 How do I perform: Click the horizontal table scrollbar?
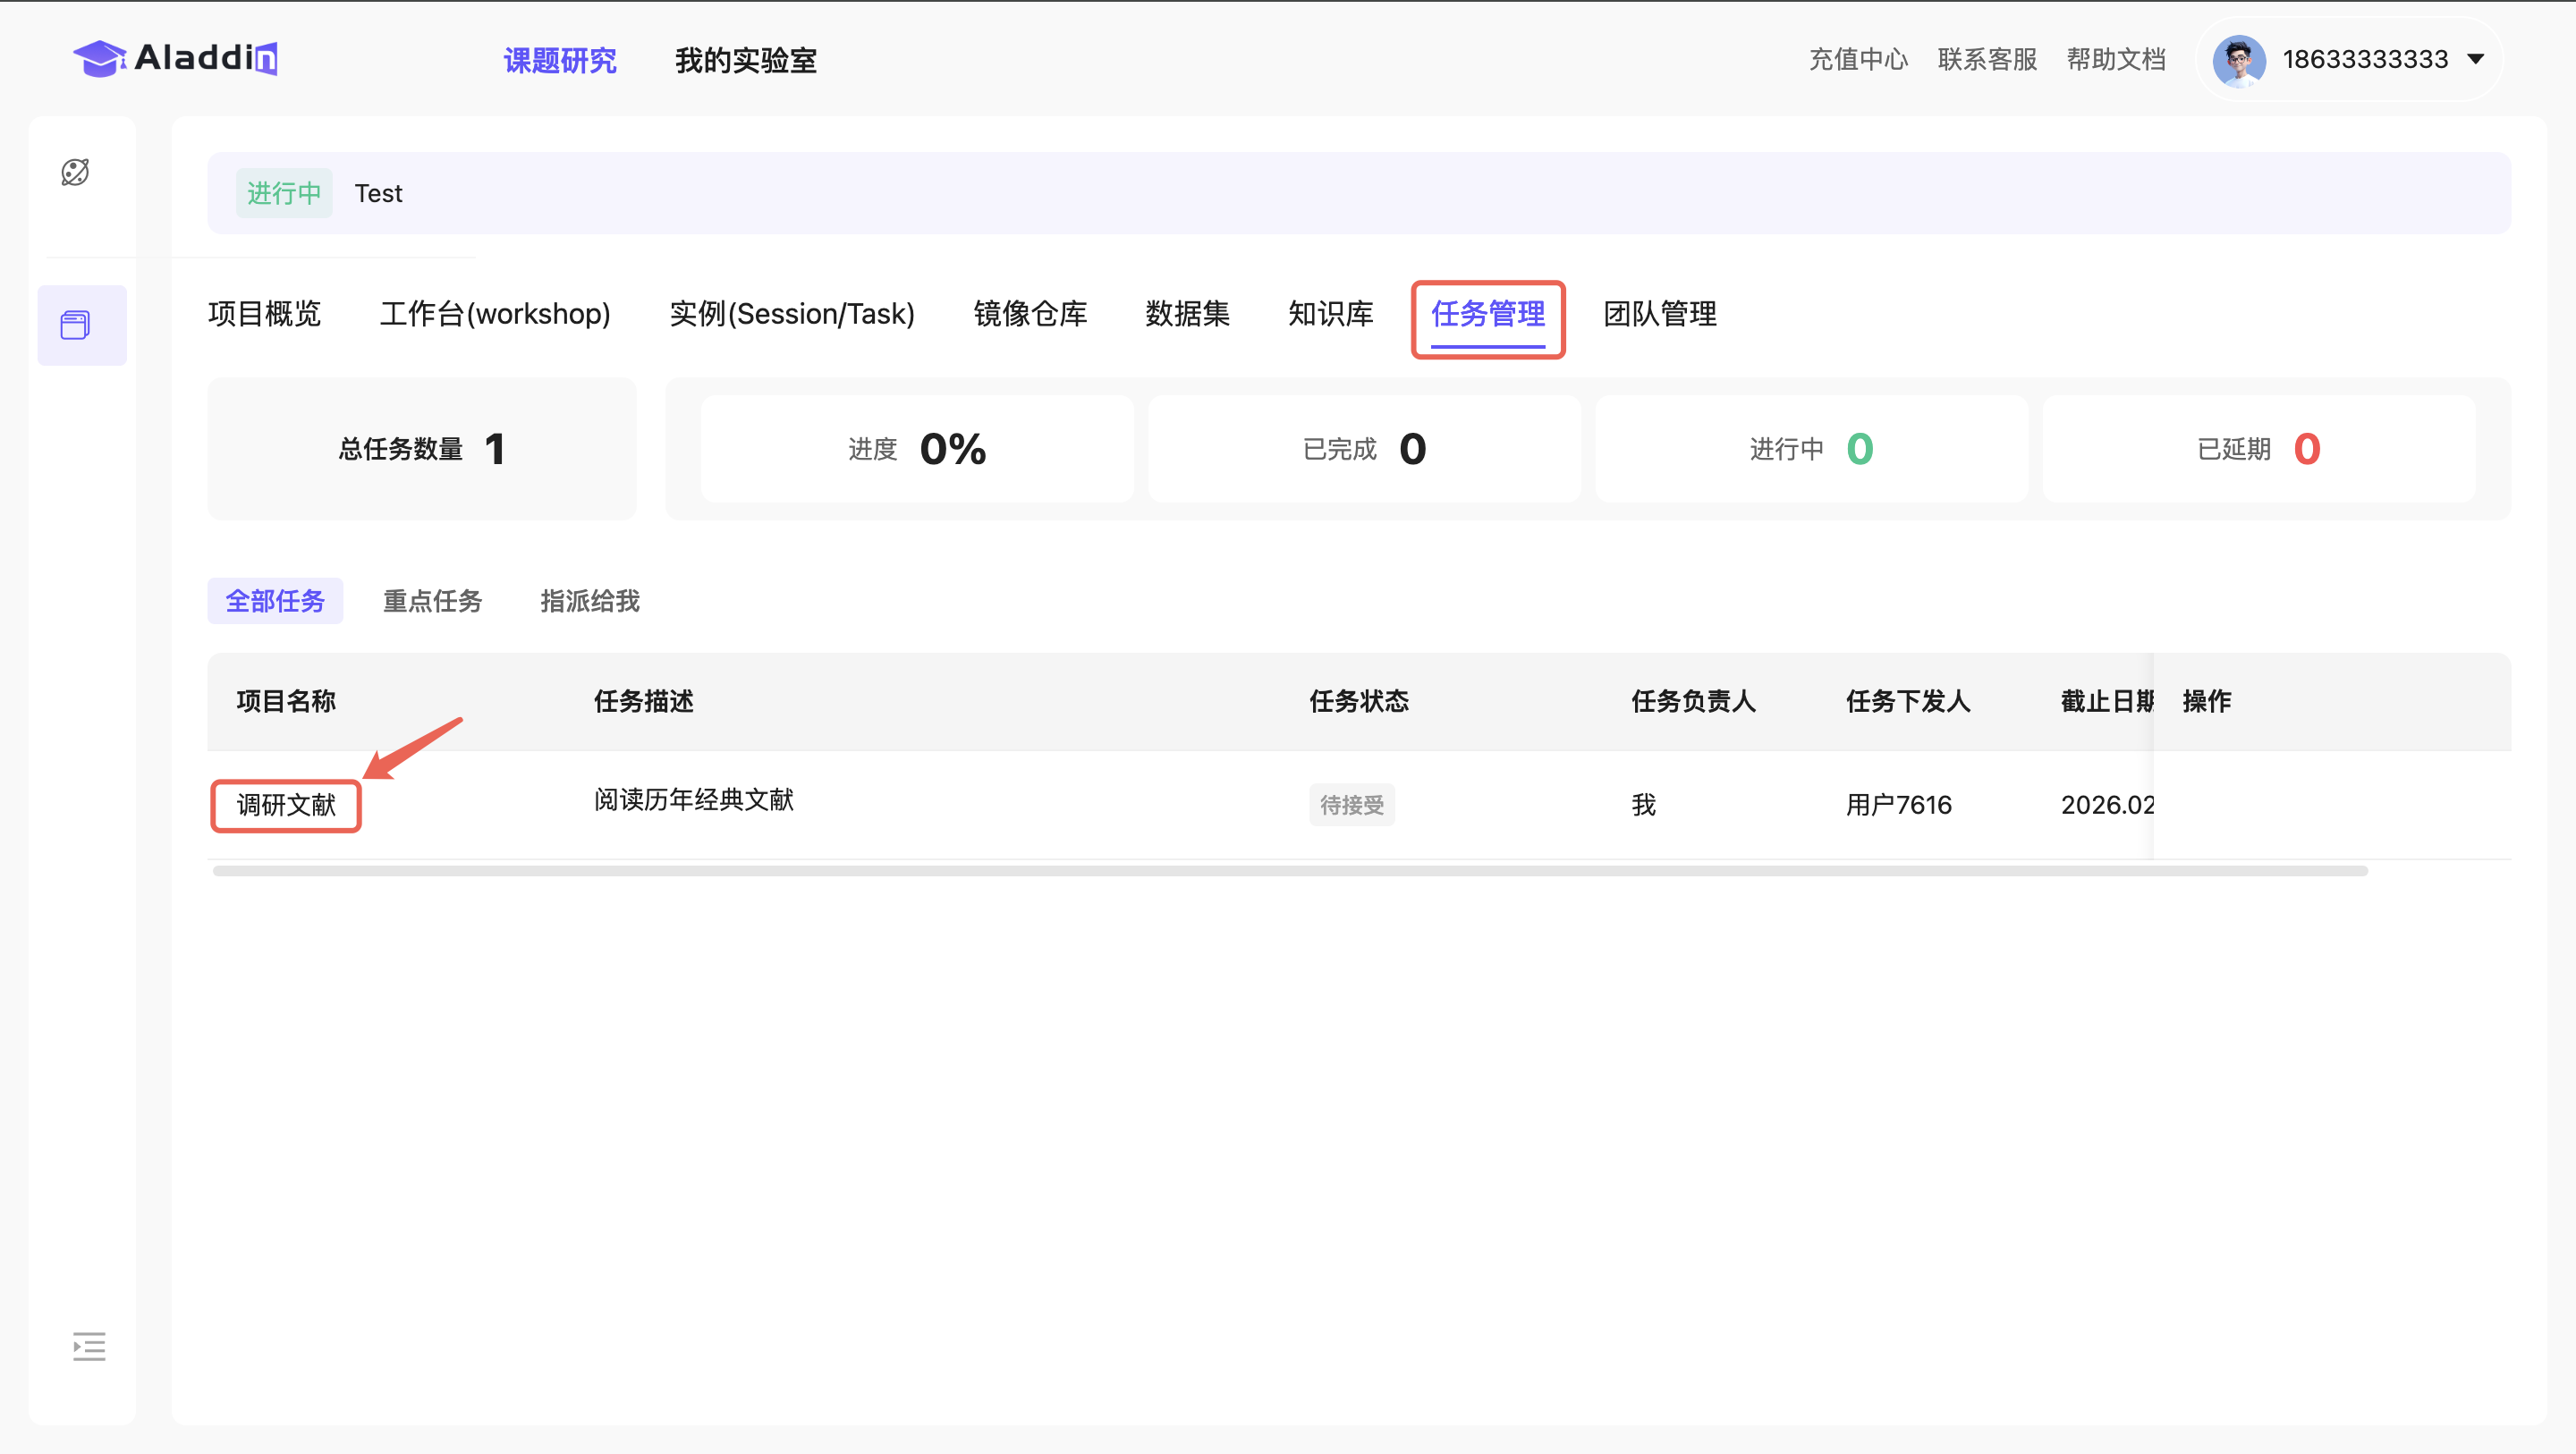[x=1290, y=871]
